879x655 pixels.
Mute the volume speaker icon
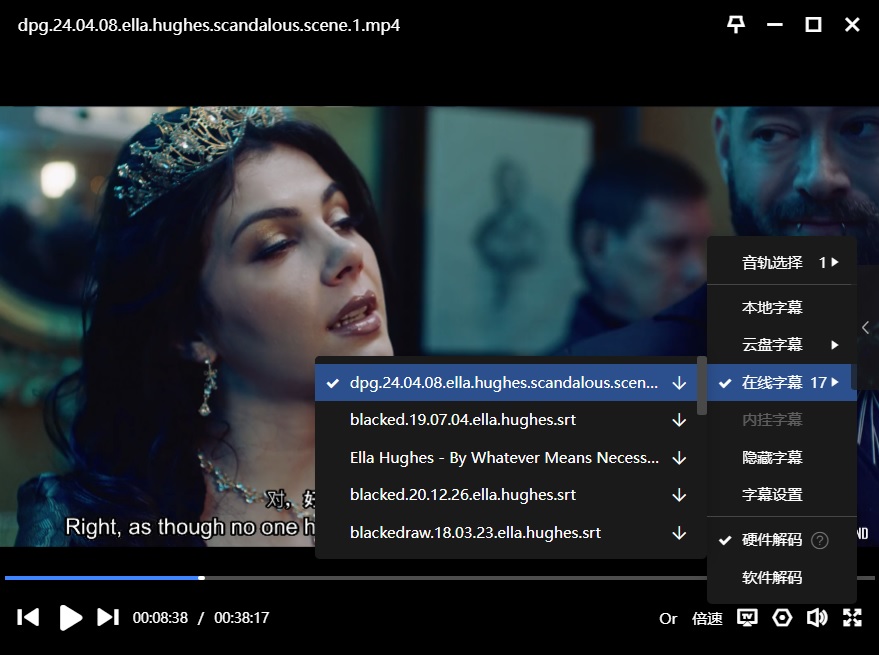click(x=817, y=618)
